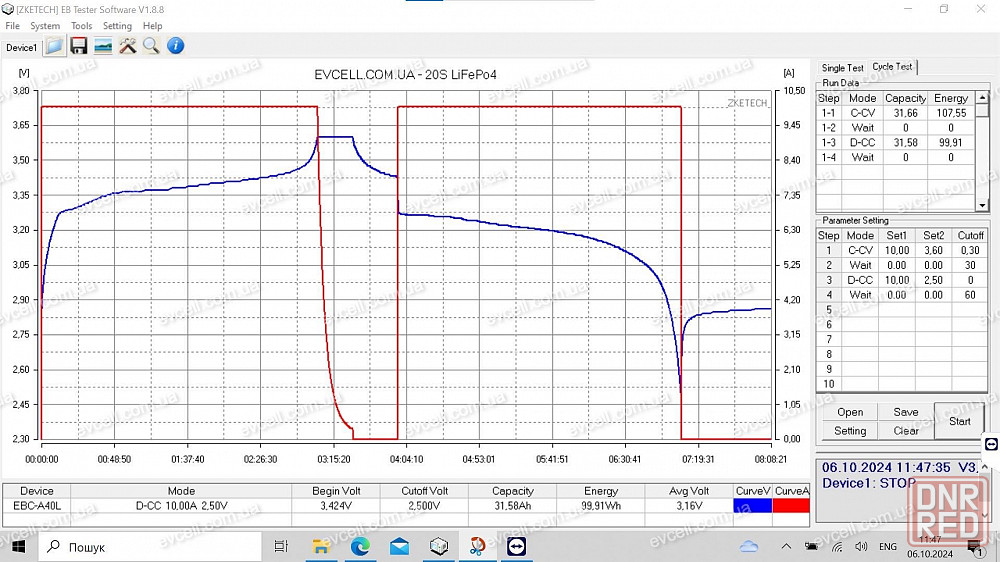Click the Save button
The height and width of the screenshot is (562, 1000).
906,412
